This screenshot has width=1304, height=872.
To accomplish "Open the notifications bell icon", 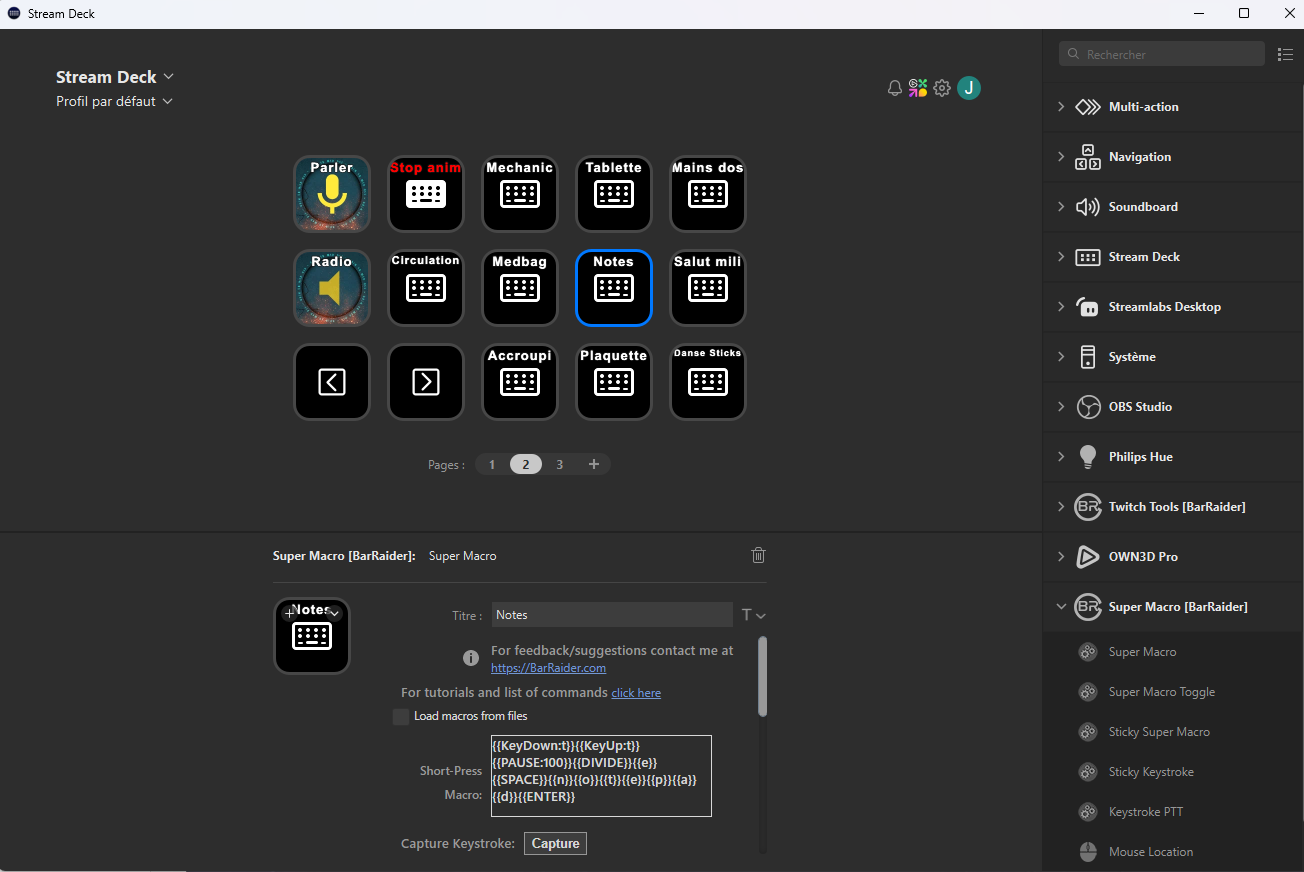I will [x=895, y=88].
